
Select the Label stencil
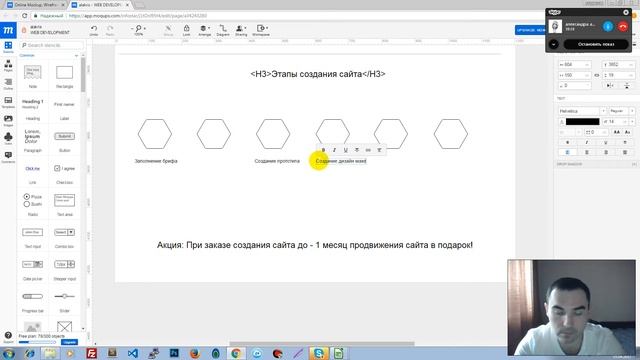click(x=64, y=109)
